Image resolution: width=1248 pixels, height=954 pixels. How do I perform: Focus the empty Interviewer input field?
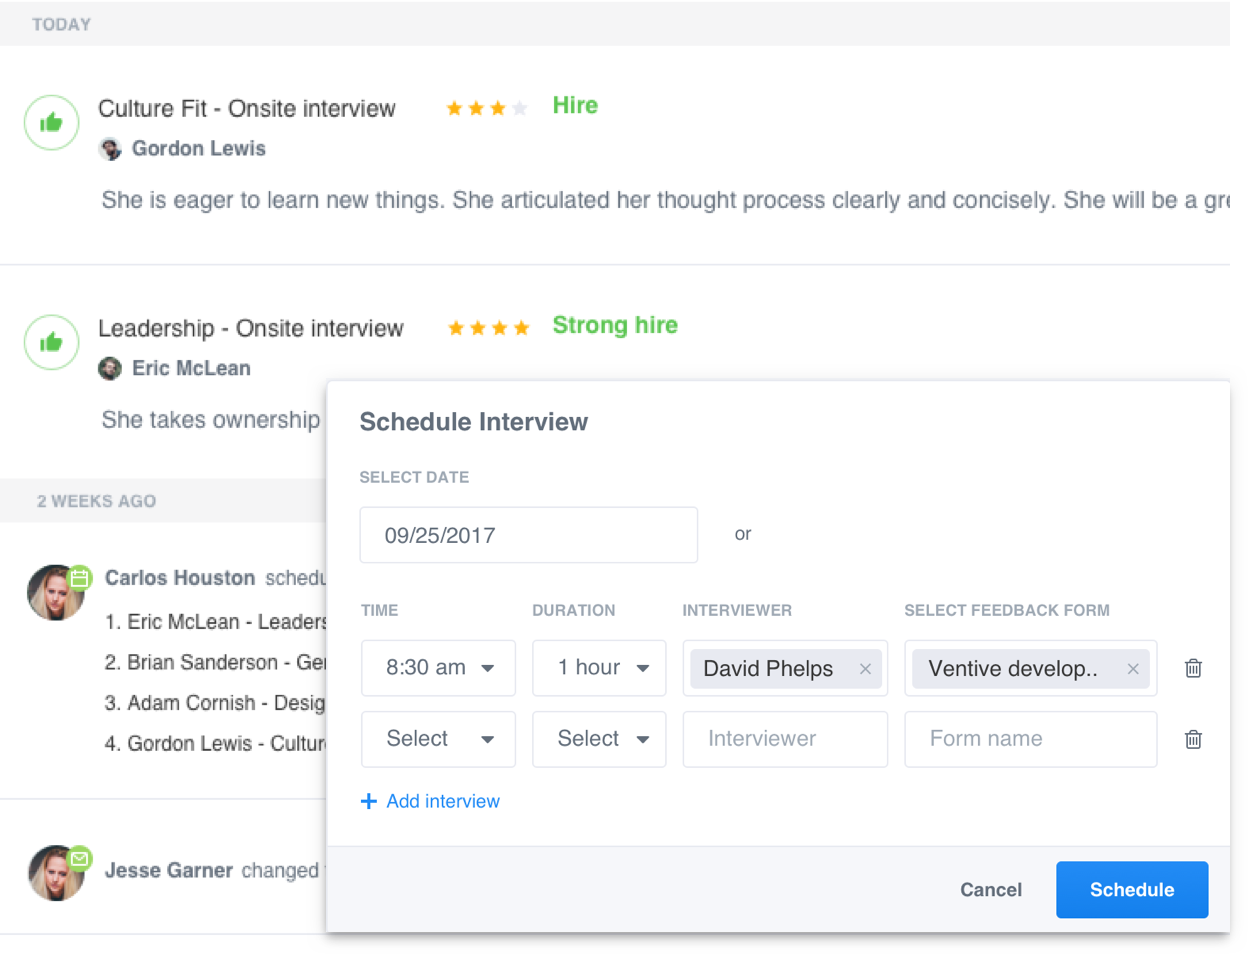tap(785, 739)
